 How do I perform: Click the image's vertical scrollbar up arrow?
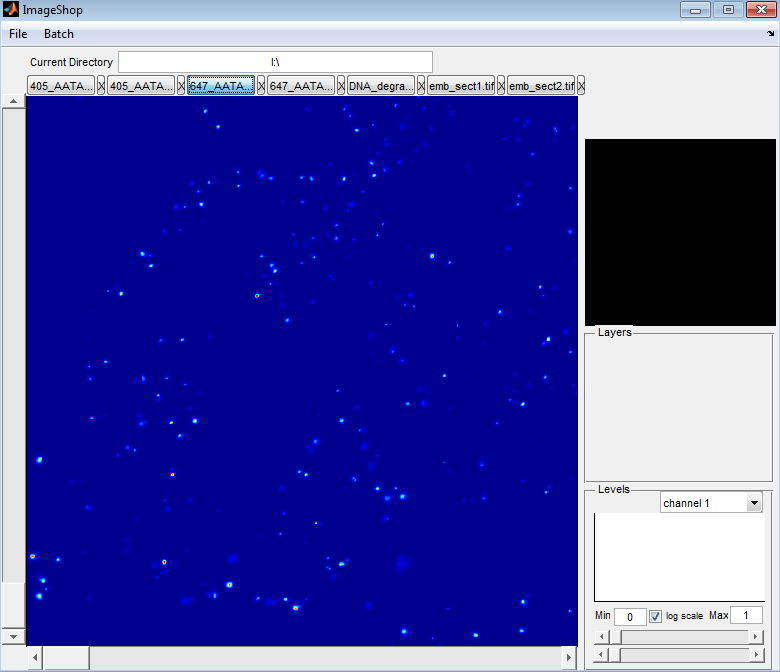click(x=13, y=101)
